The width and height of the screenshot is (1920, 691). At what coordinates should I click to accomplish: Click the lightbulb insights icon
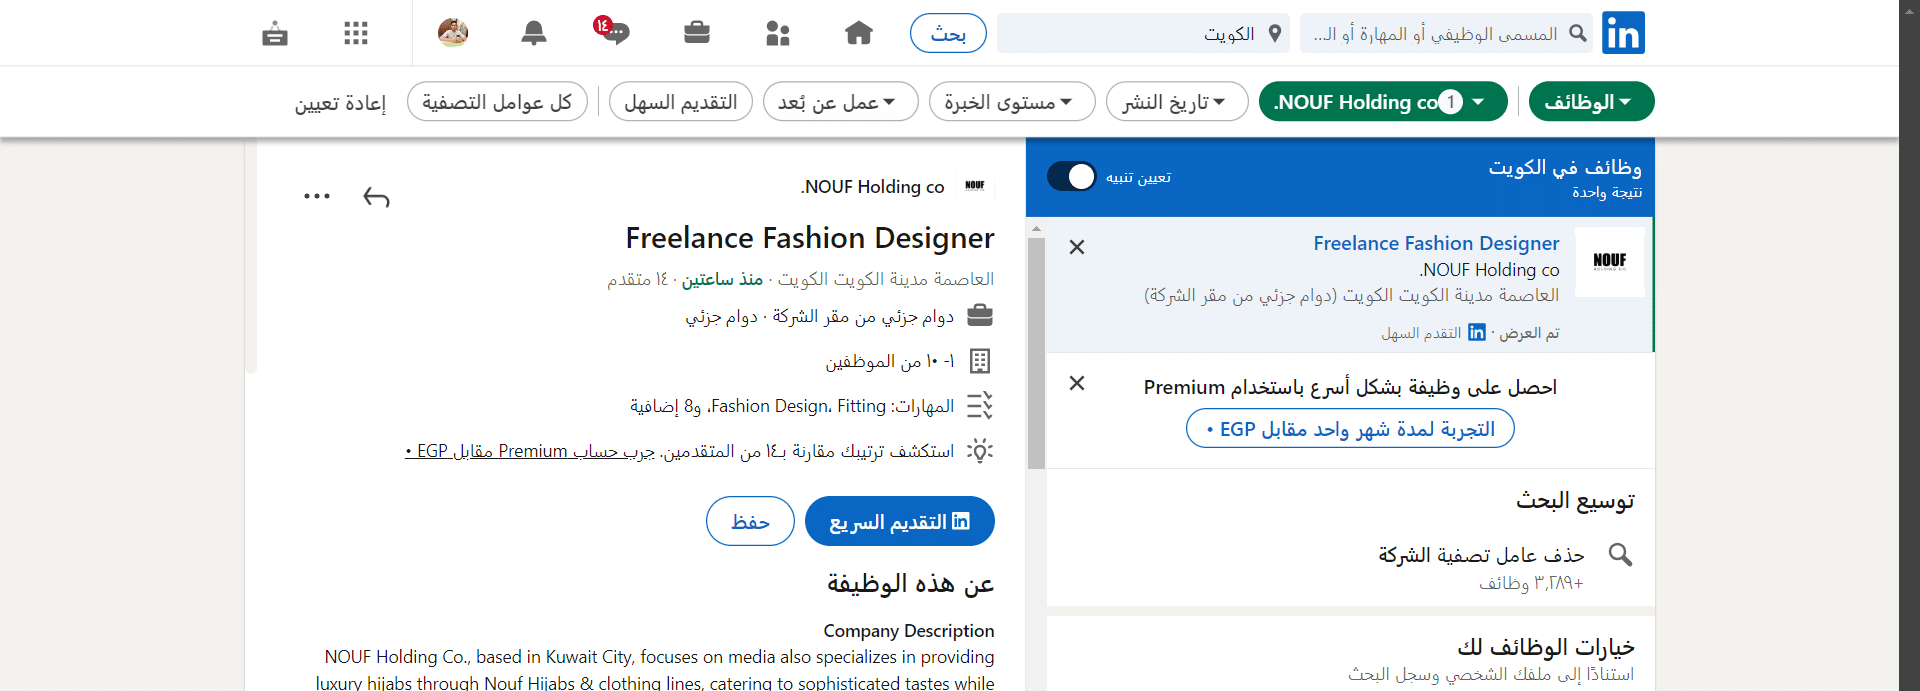980,450
